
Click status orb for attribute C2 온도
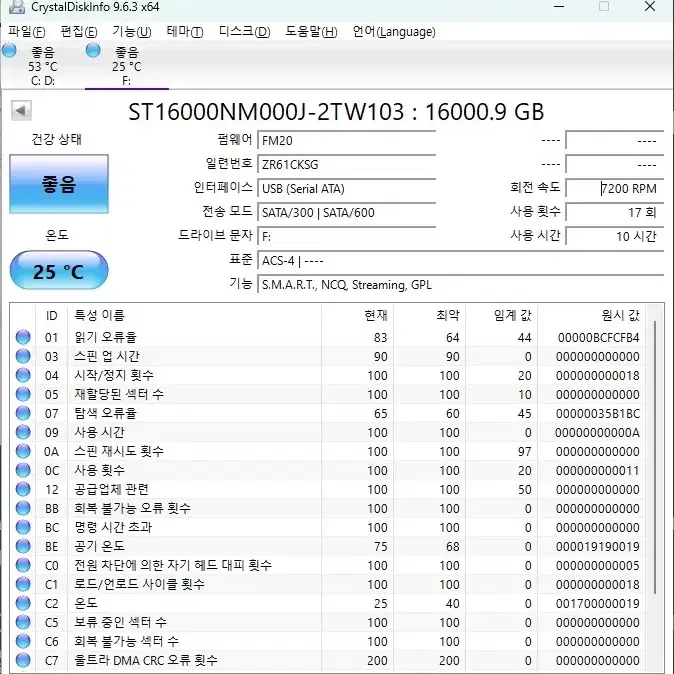pyautogui.click(x=23, y=603)
